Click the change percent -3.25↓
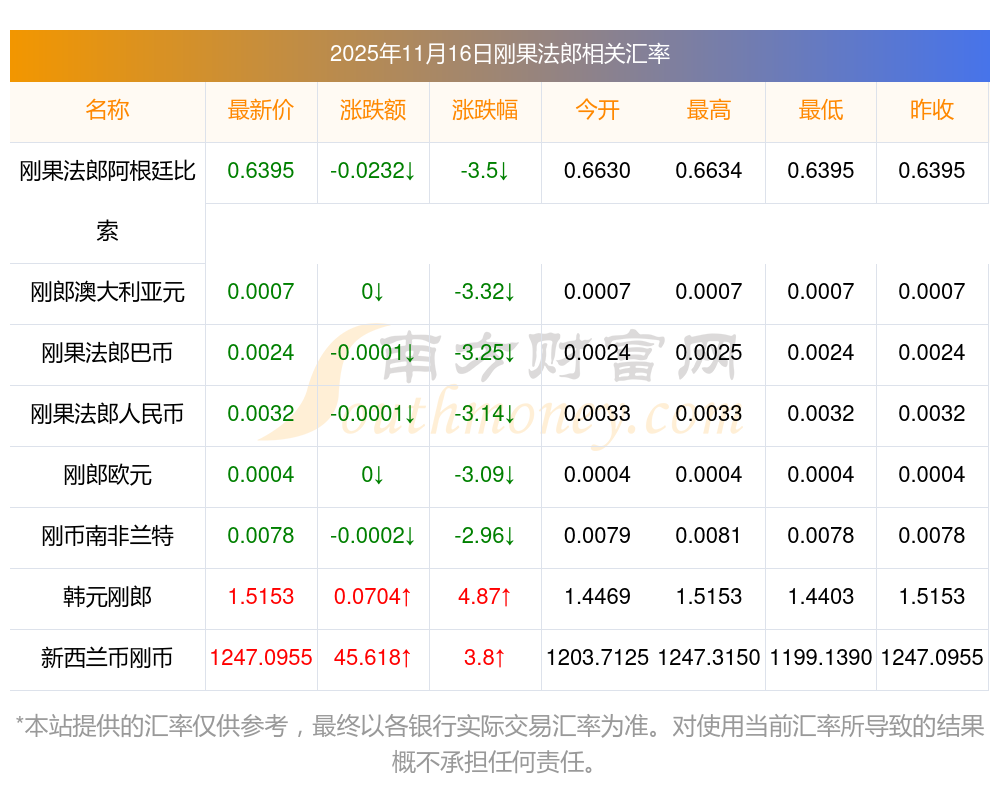The image size is (1000, 793). [485, 353]
